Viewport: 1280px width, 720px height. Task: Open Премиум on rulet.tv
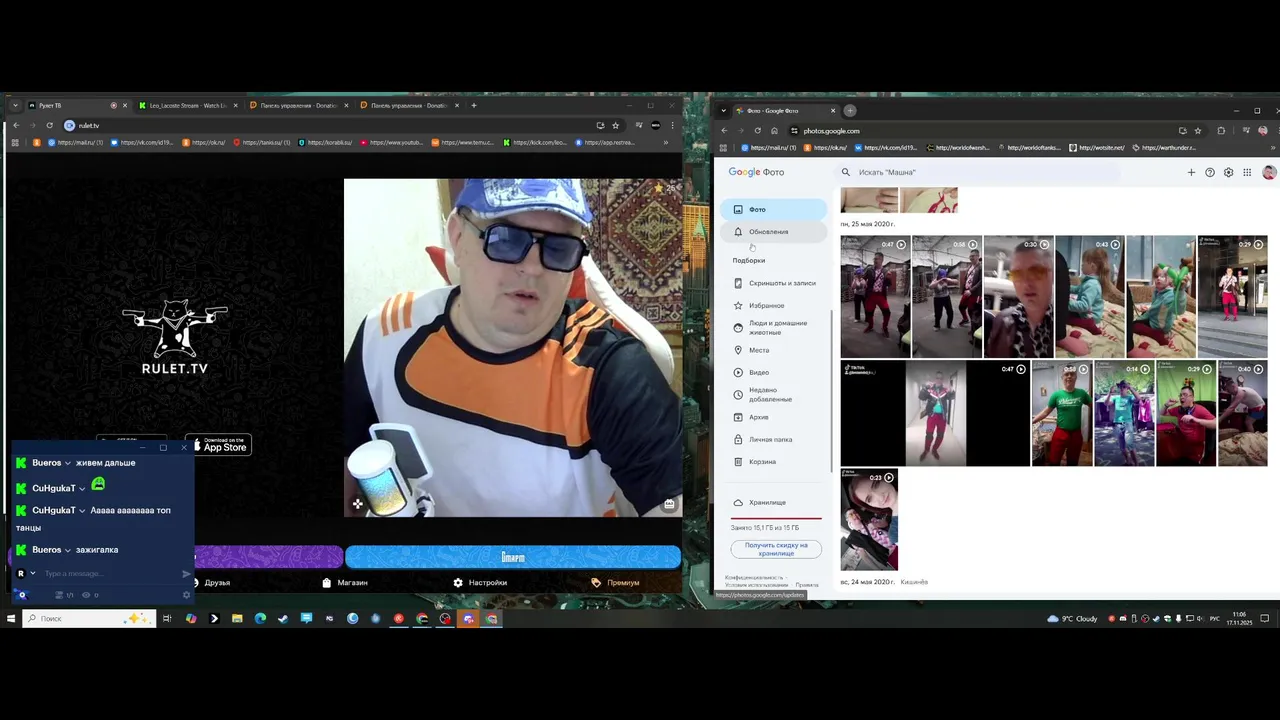615,582
